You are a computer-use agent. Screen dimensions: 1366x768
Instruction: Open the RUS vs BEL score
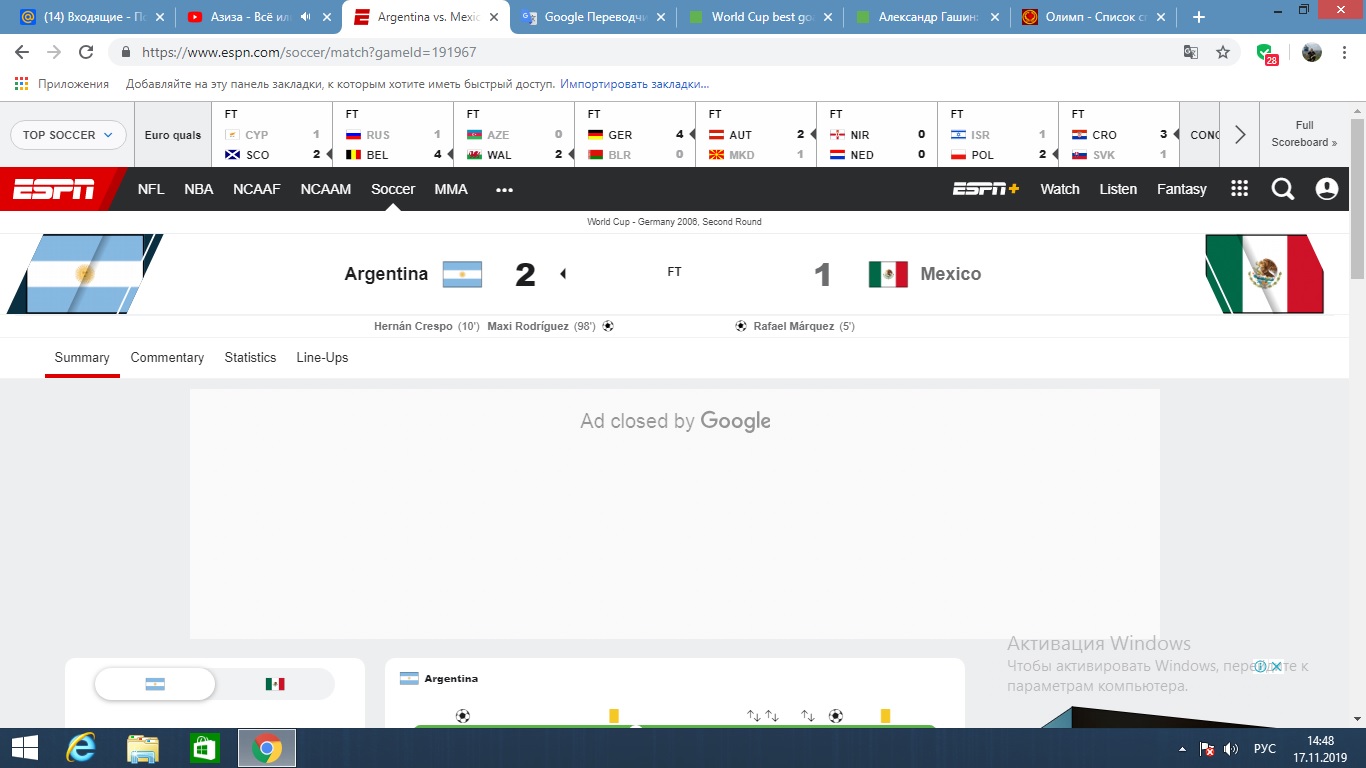[393, 135]
